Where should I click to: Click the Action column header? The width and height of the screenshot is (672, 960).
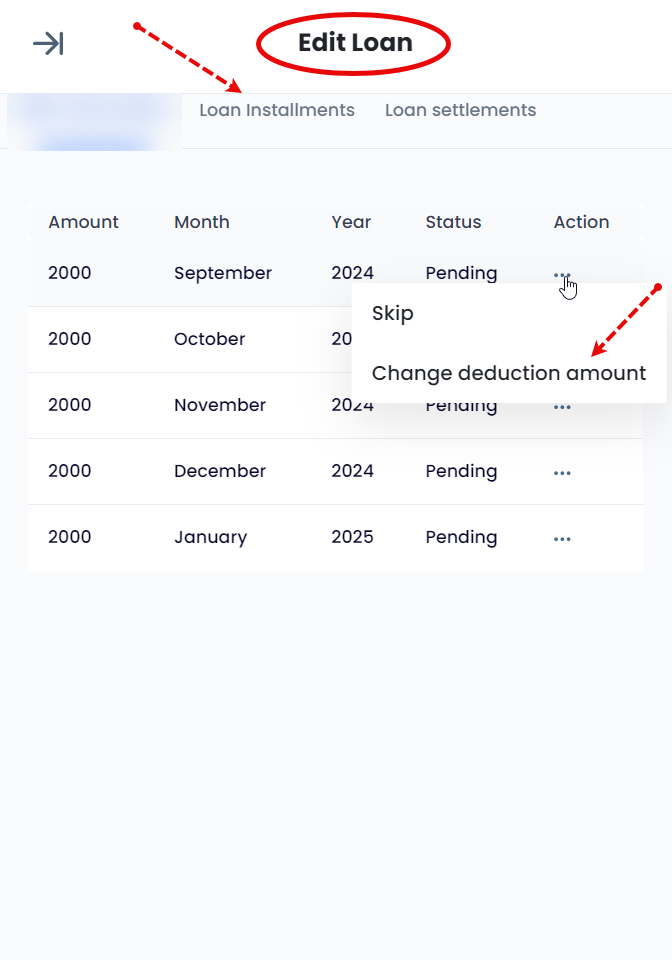[581, 222]
